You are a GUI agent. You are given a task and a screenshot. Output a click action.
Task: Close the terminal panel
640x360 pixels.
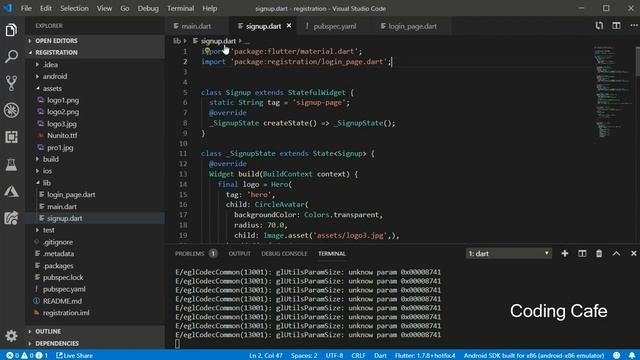633,253
